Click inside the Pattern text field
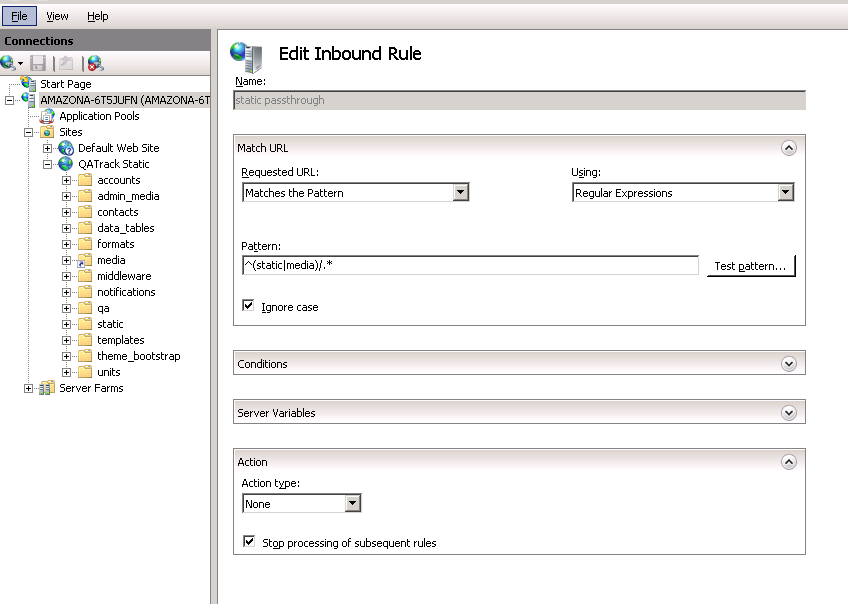The image size is (848, 604). click(470, 265)
